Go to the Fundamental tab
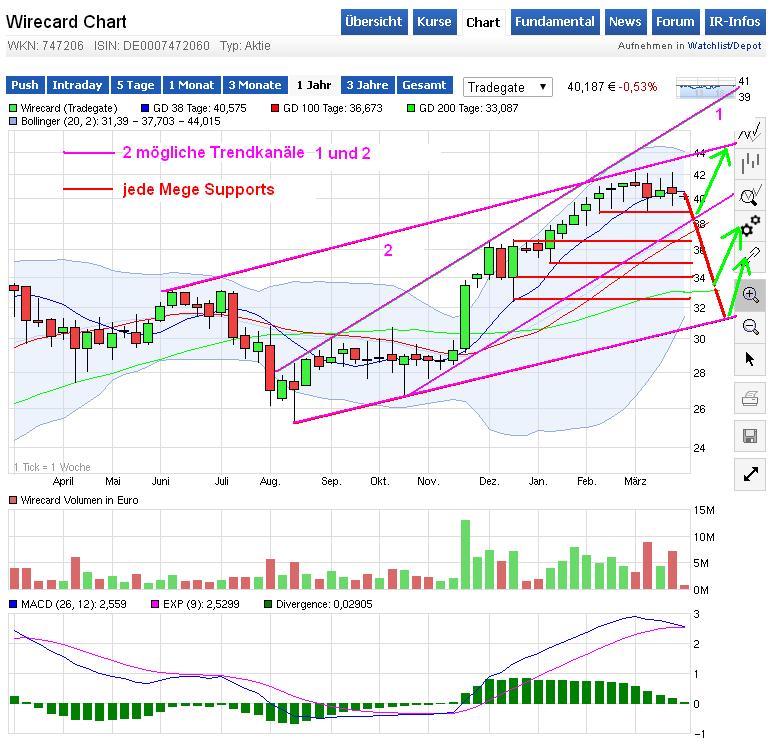 coord(555,22)
